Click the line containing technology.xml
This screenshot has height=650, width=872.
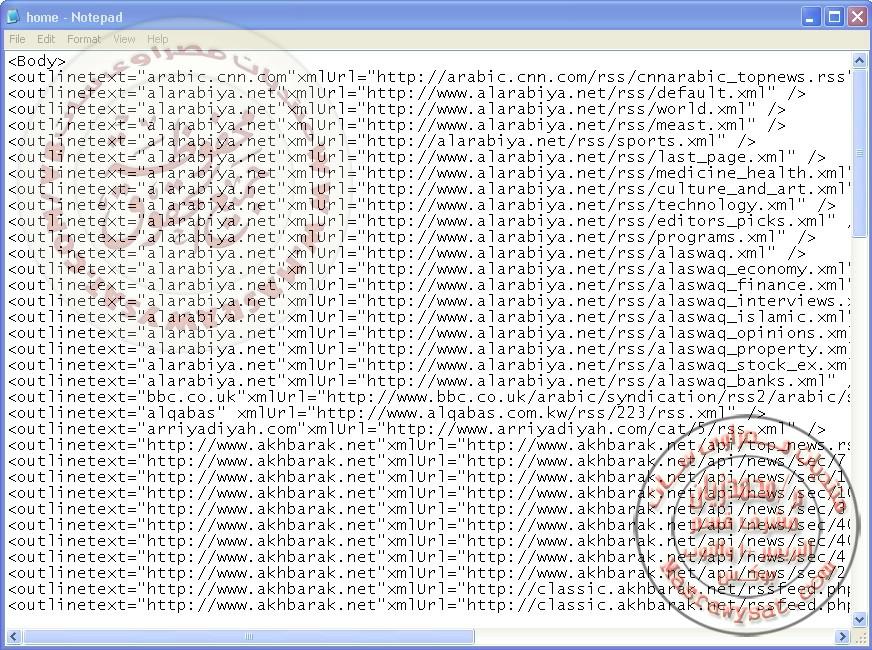[x=422, y=206]
